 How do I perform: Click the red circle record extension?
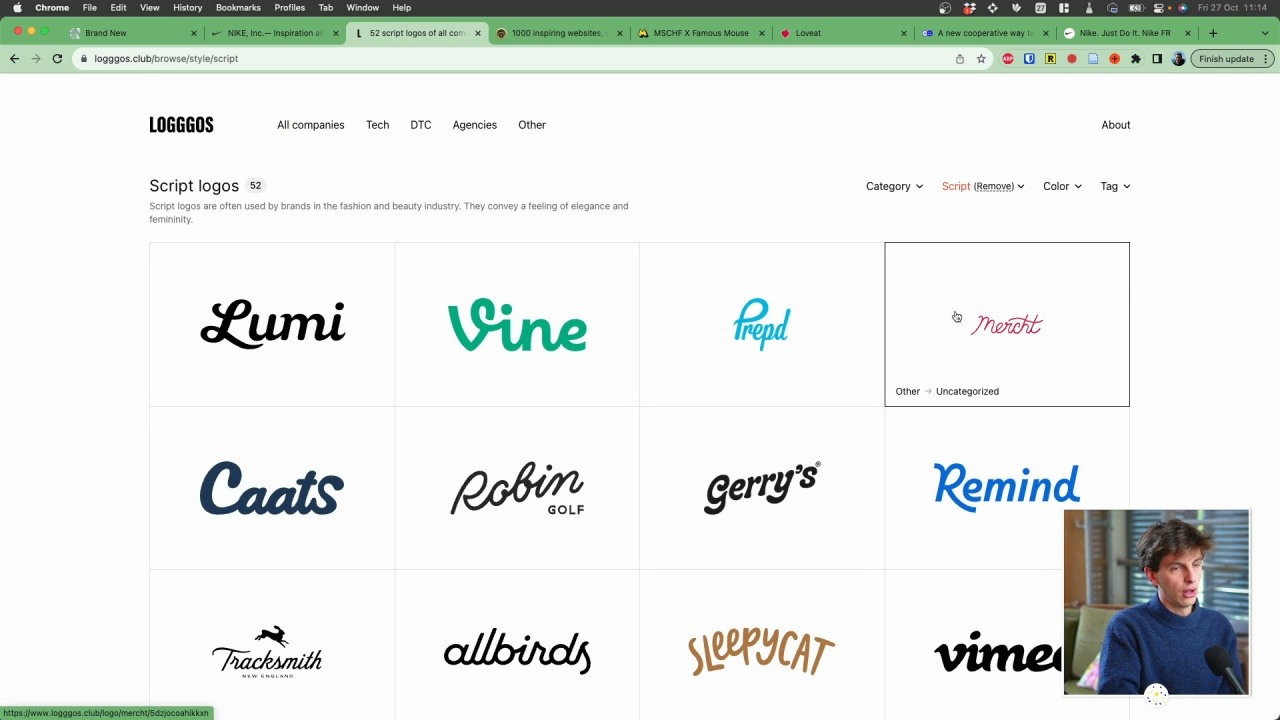point(1072,59)
